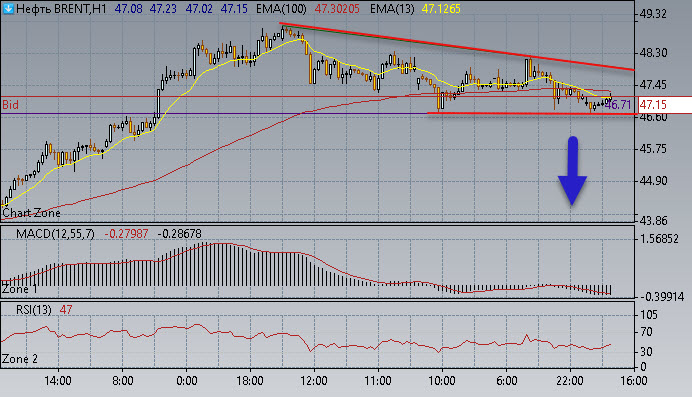This screenshot has height=397, width=692.
Task: Click the purple 46.71 price level label
Action: pos(618,105)
